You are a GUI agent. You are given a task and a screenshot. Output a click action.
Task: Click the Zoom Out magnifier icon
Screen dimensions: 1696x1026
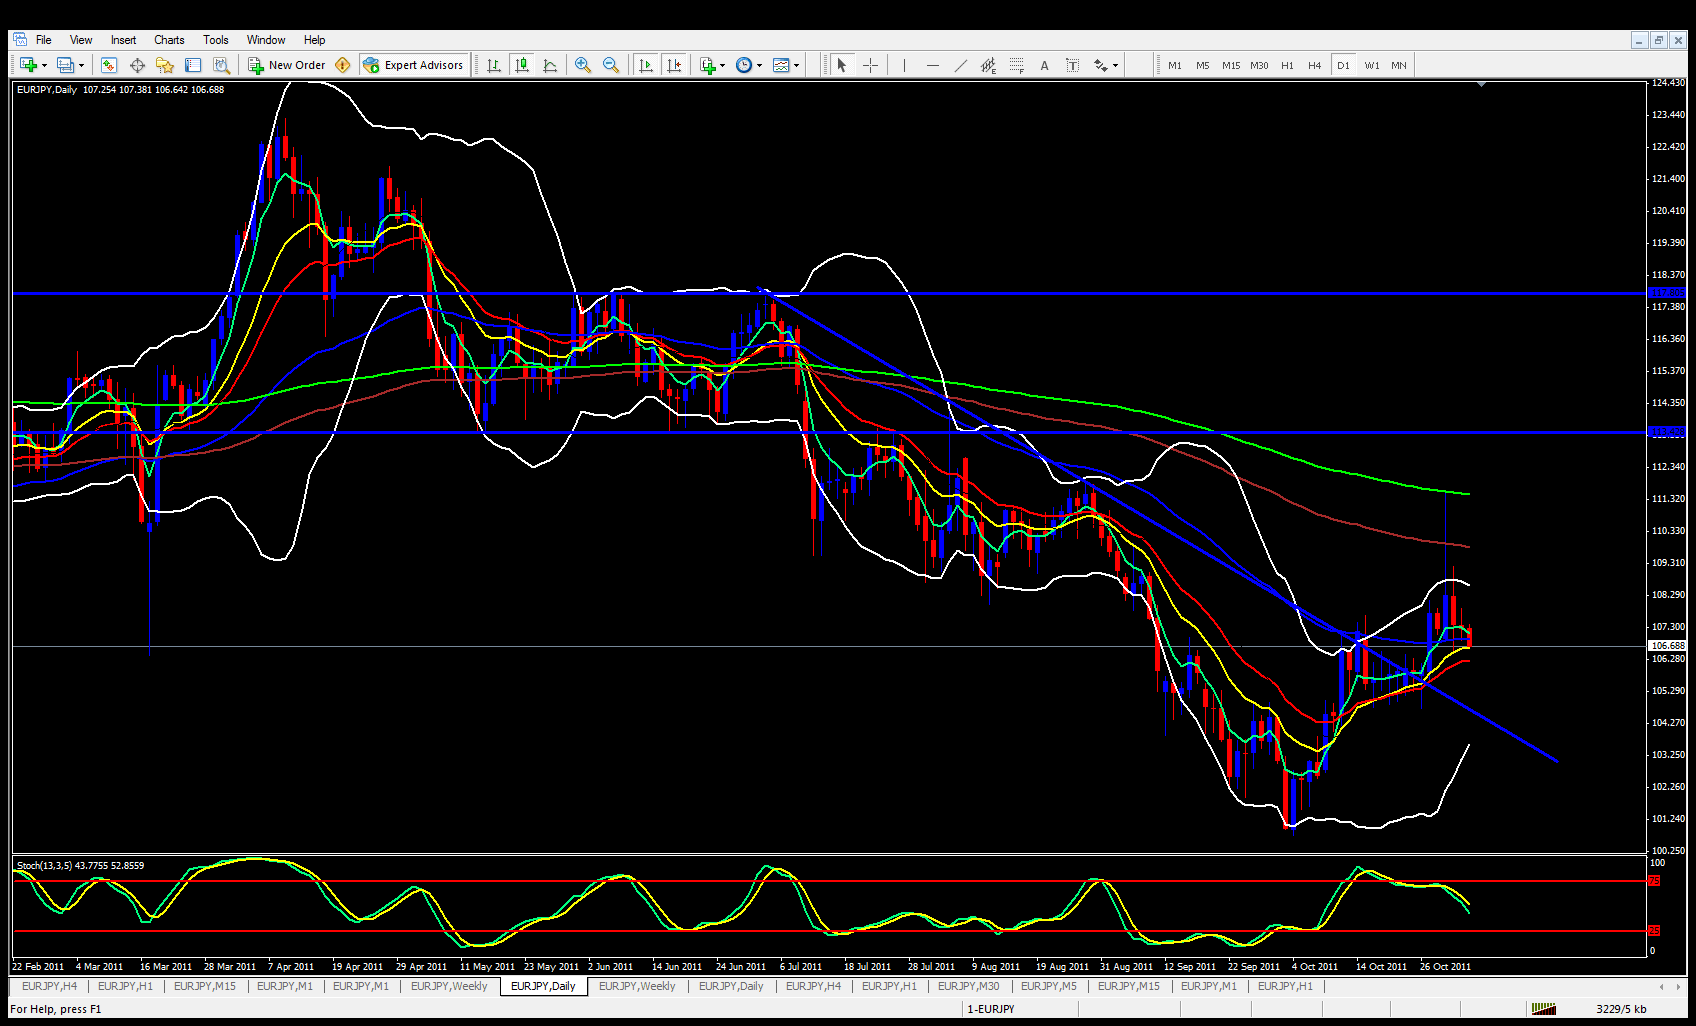click(x=610, y=65)
